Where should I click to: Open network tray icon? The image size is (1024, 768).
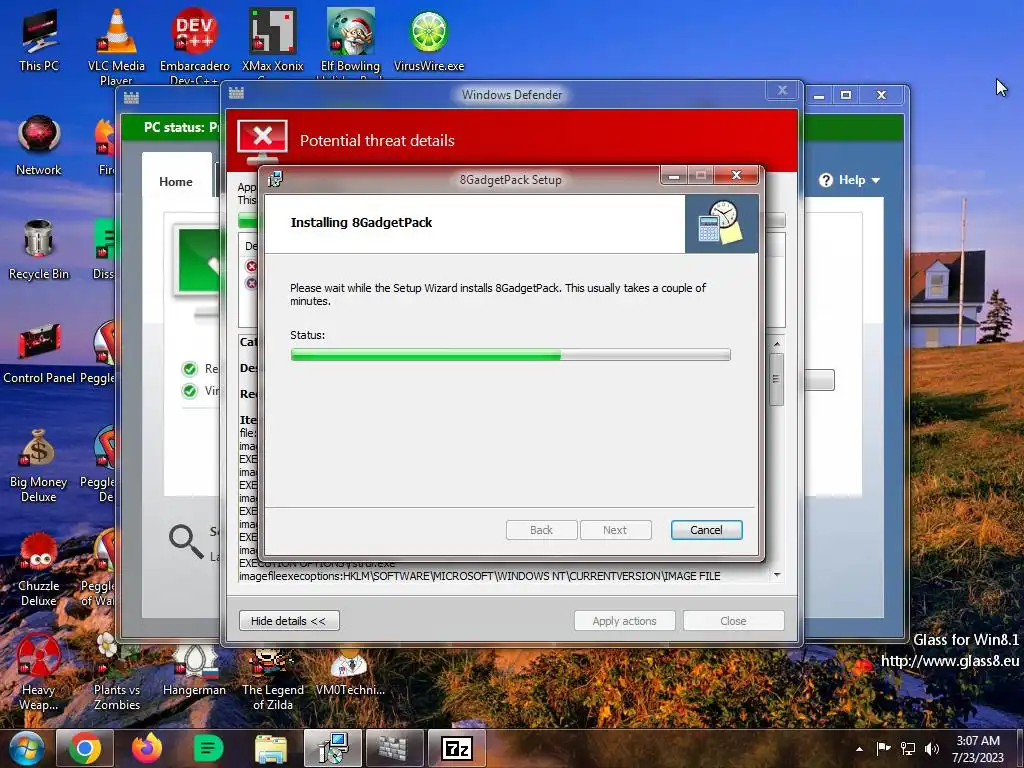tap(907, 748)
